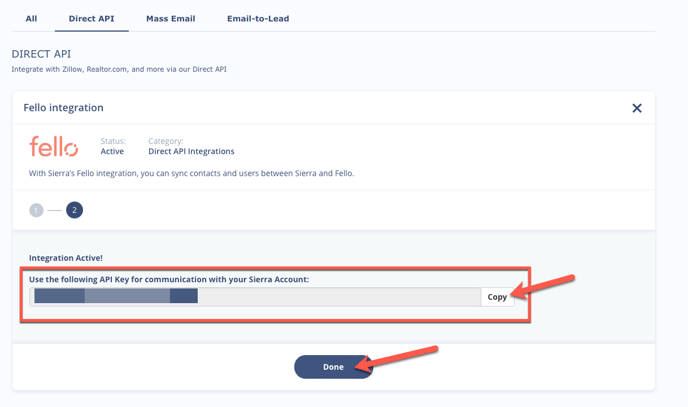
Task: Click the DIRECT API section heading
Action: 41,54
